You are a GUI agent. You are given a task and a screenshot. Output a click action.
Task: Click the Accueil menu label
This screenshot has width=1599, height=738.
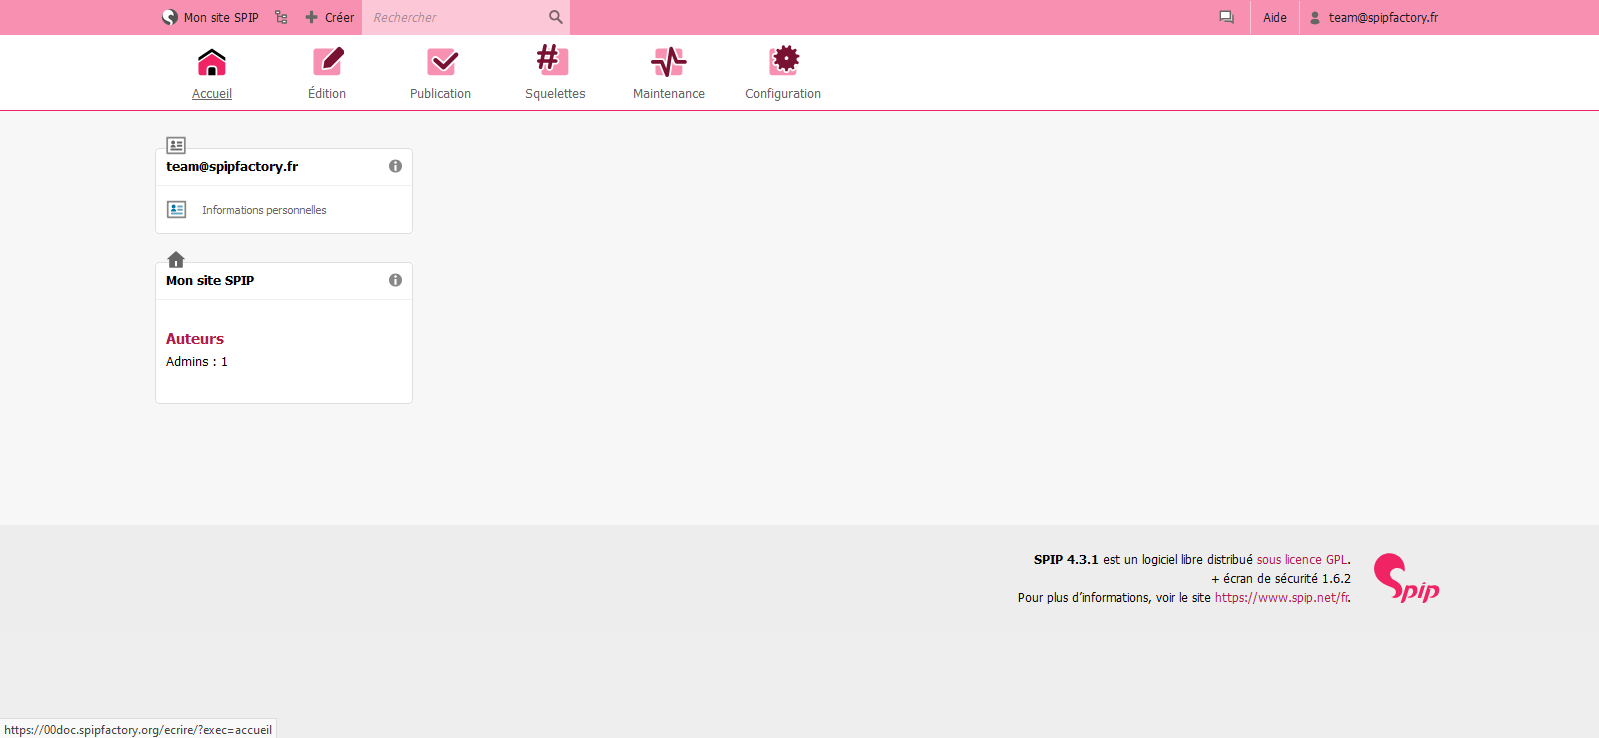coord(212,94)
